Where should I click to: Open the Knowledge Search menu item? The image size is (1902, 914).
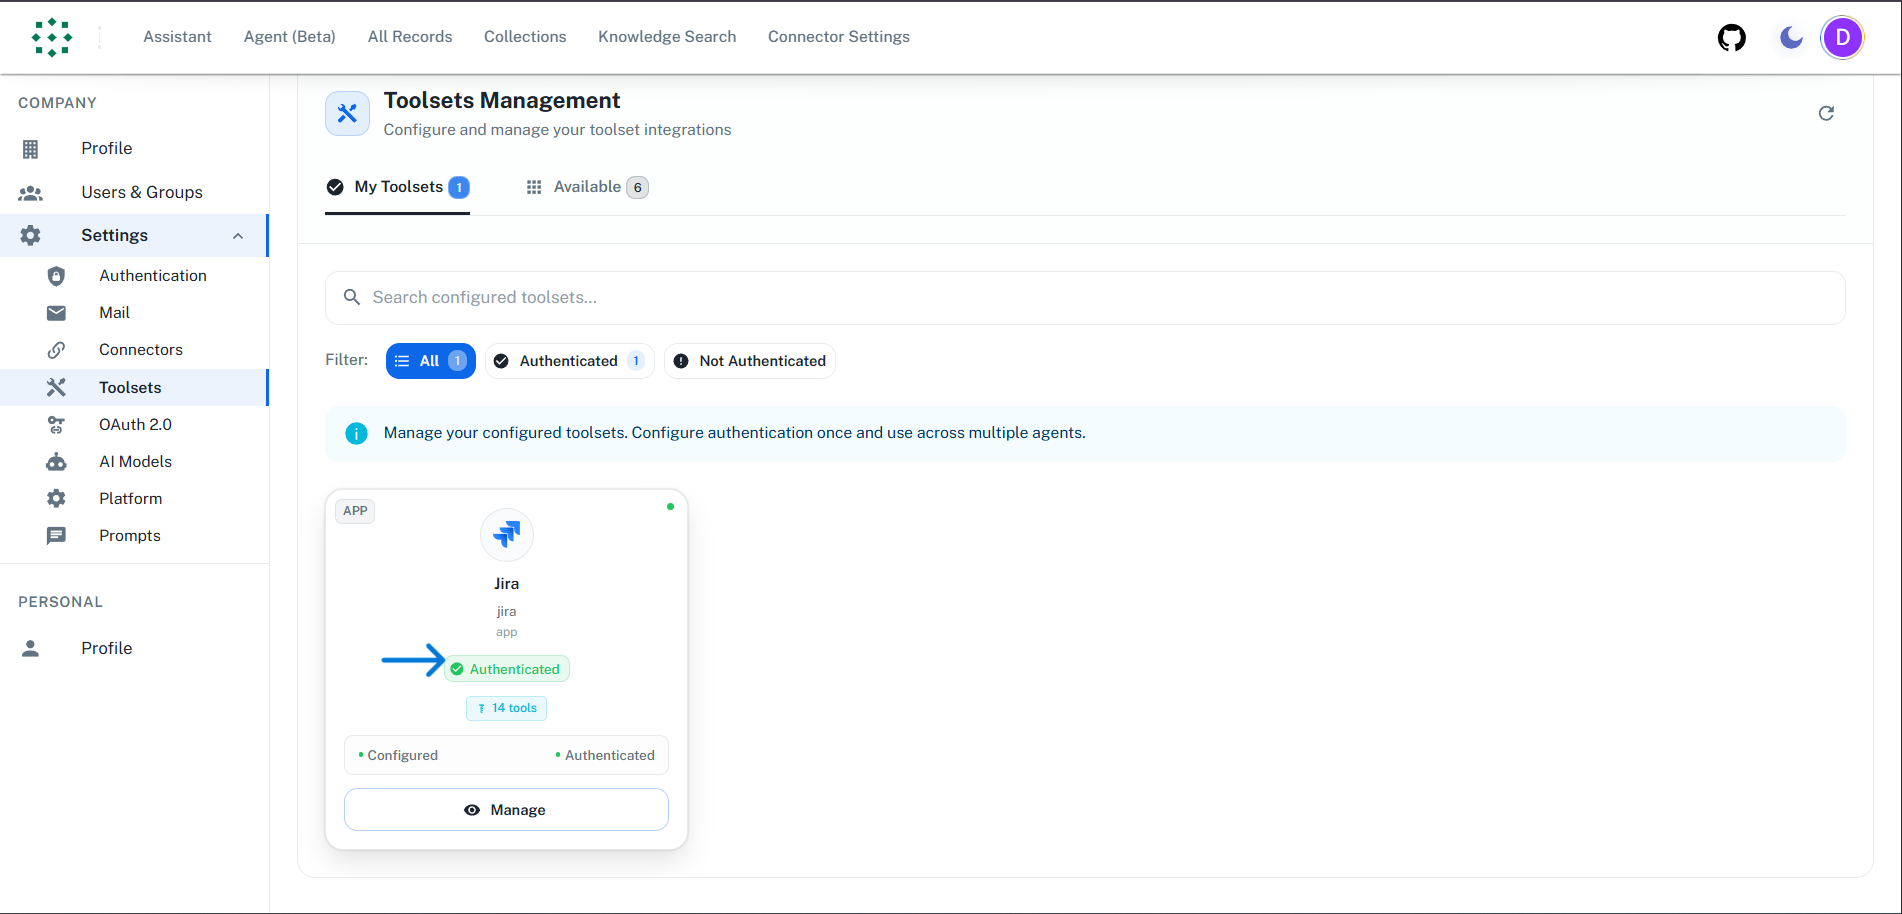tap(667, 37)
